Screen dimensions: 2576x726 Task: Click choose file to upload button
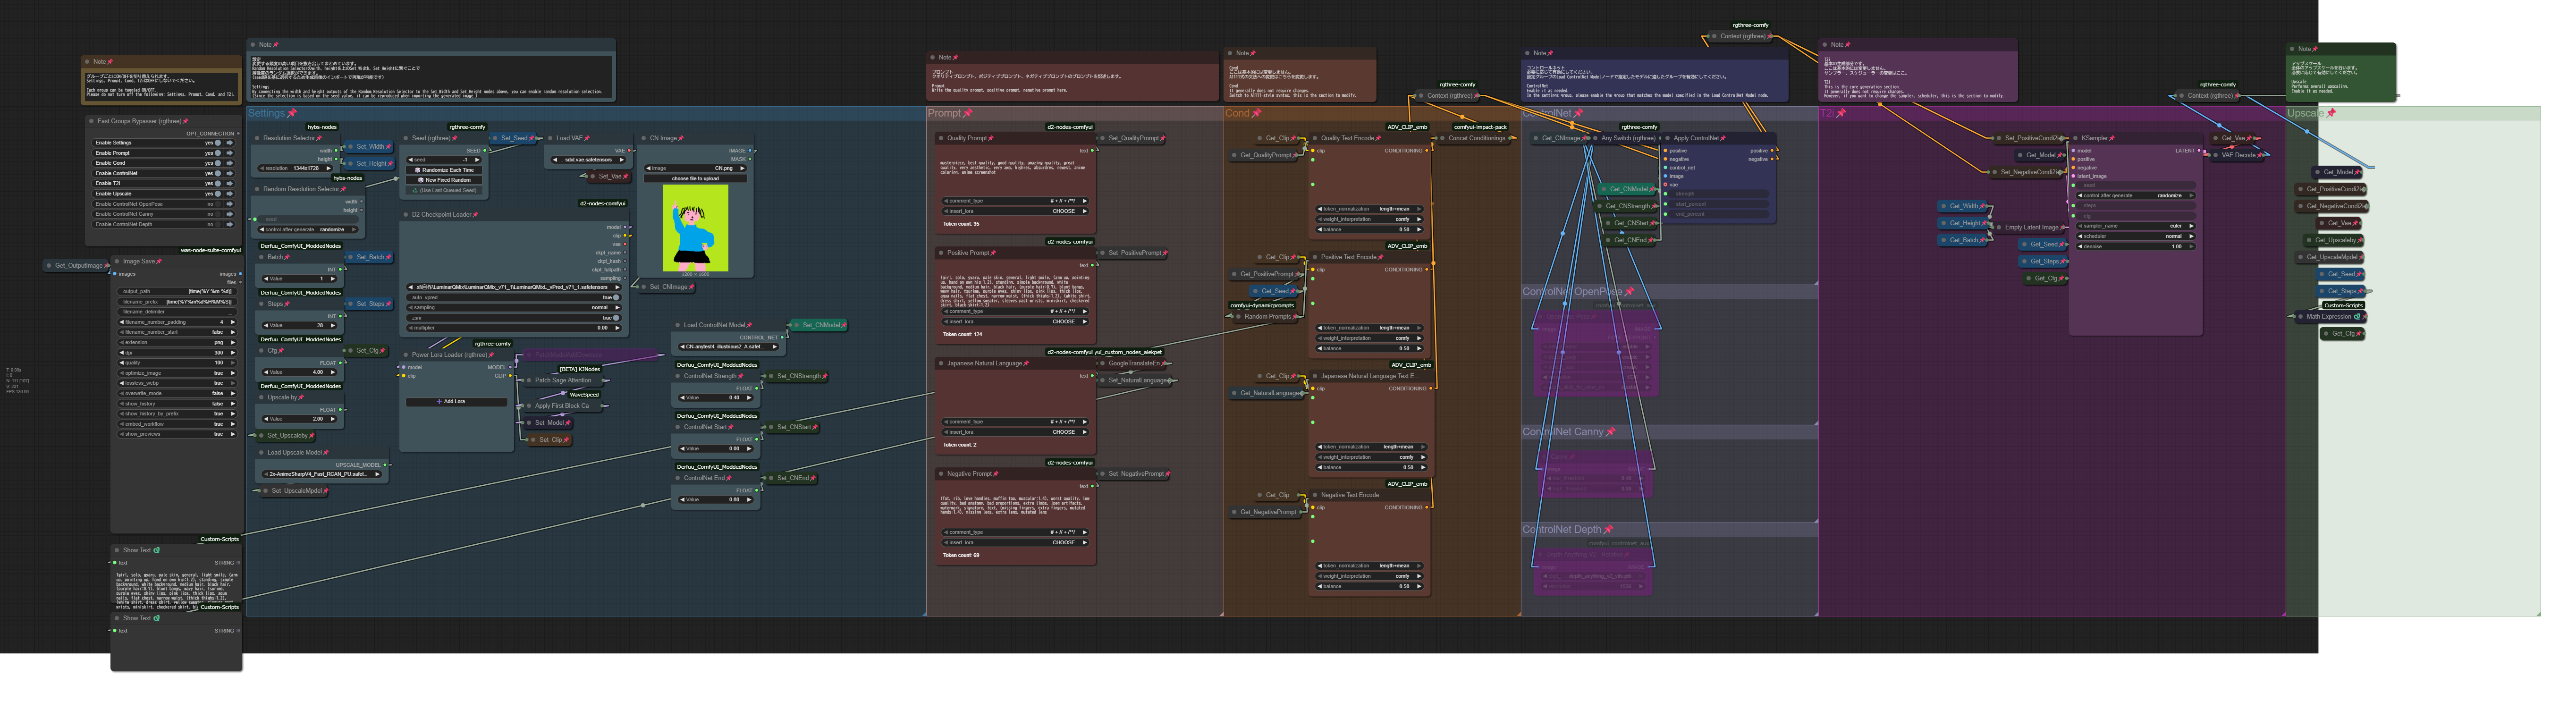tap(695, 178)
